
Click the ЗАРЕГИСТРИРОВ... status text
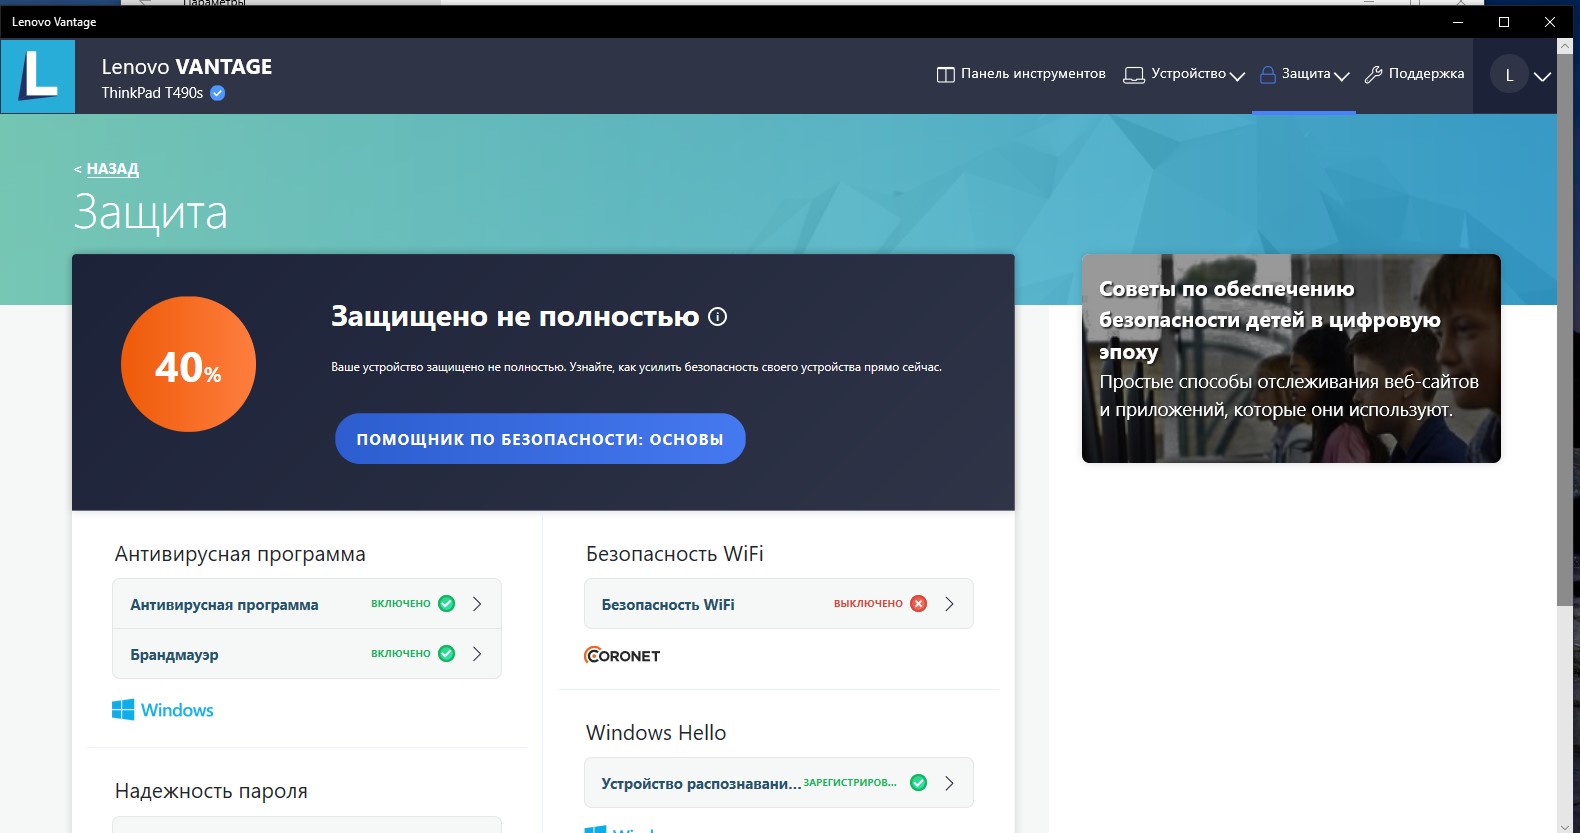850,783
